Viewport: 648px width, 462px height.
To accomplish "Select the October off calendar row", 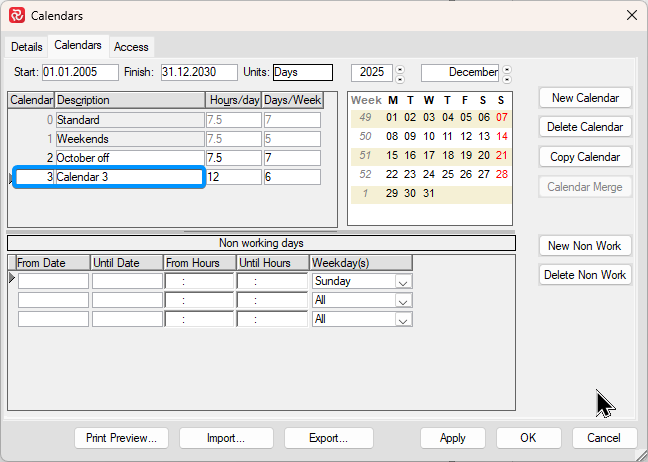I will point(129,158).
